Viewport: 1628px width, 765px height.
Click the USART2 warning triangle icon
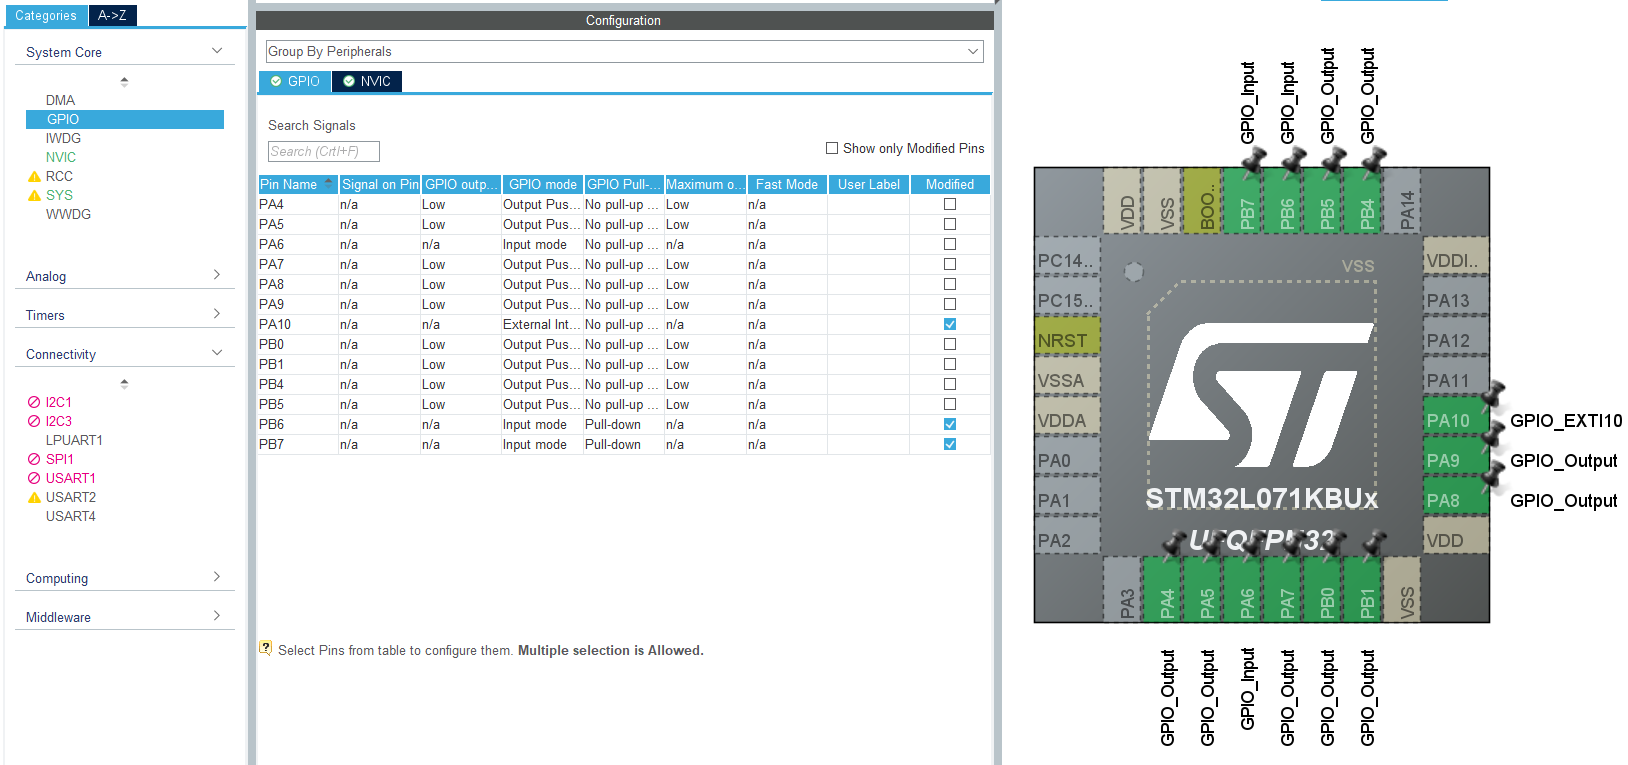(x=34, y=497)
